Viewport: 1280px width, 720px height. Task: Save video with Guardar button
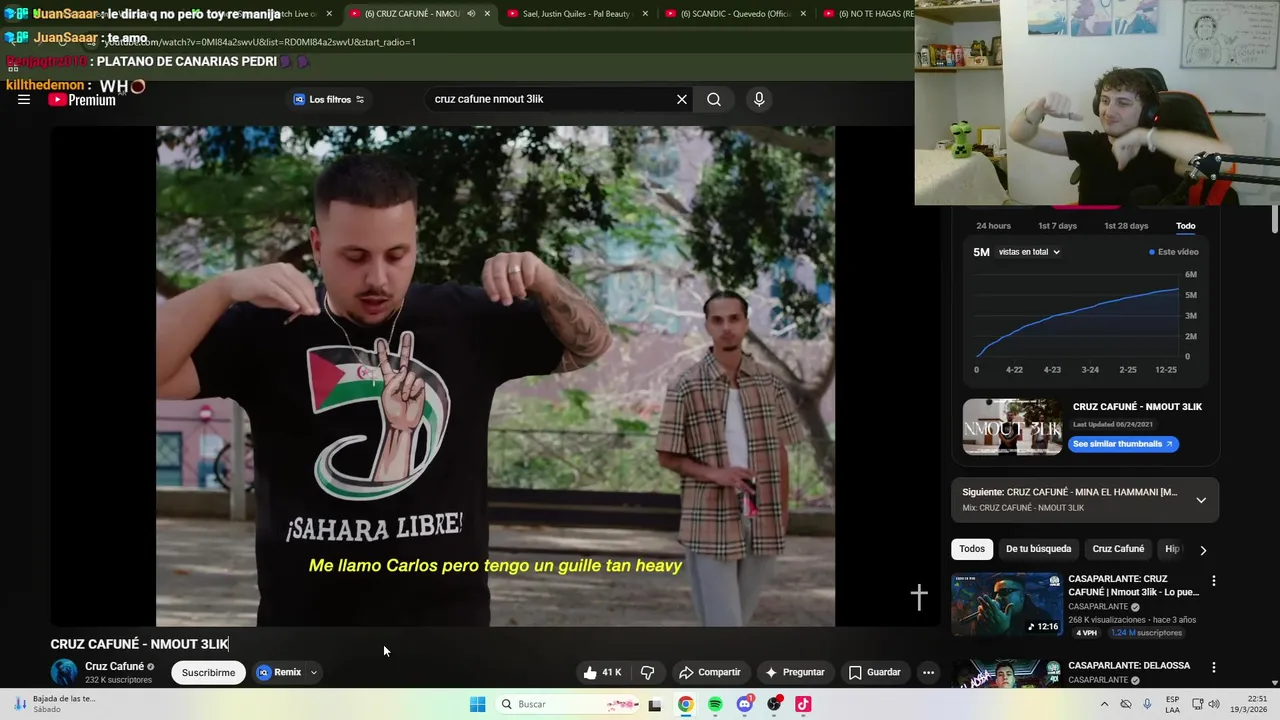[x=875, y=672]
